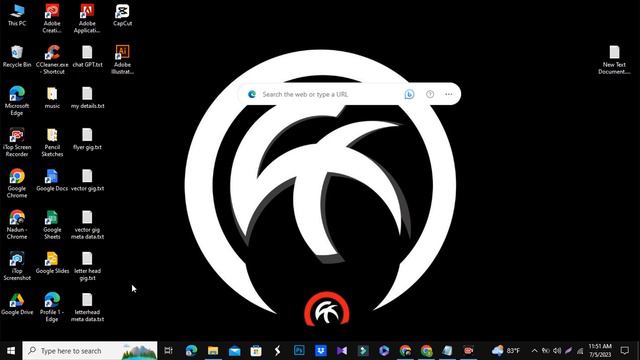Click the taskbar 'Type here to search' box
The height and width of the screenshot is (360, 640).
[x=90, y=351]
